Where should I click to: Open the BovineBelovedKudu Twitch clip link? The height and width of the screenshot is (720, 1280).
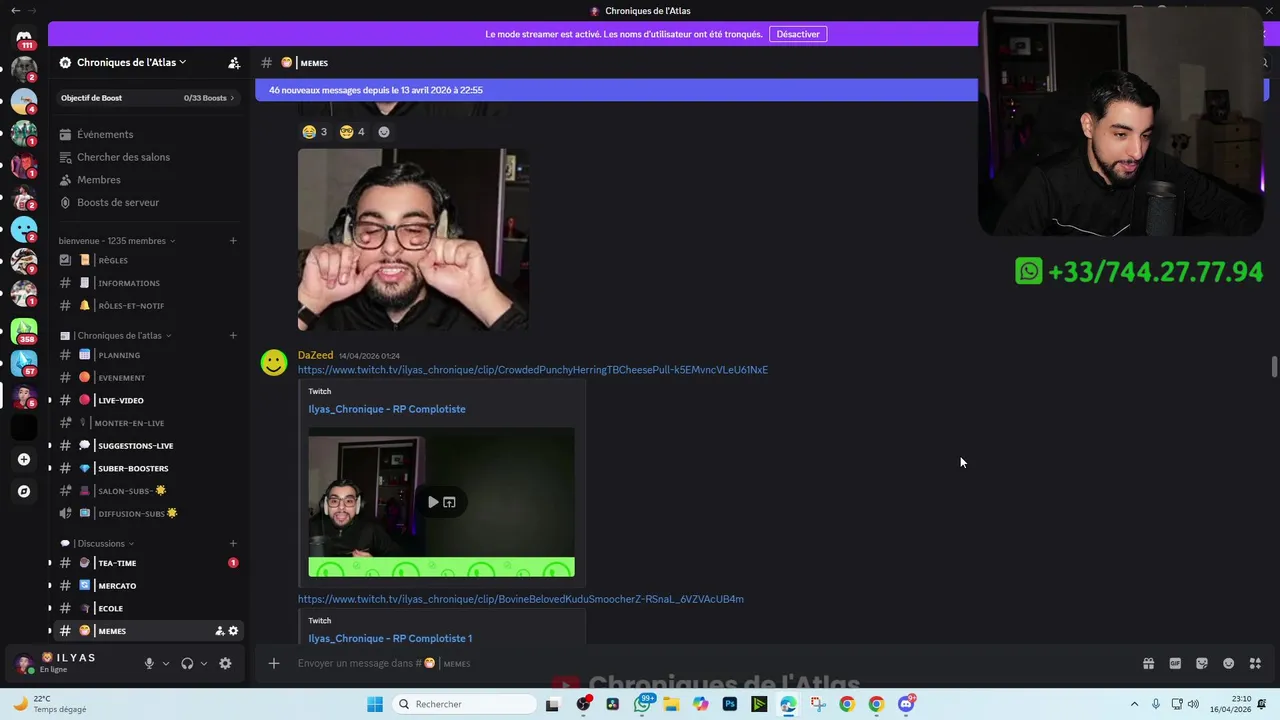tap(521, 599)
